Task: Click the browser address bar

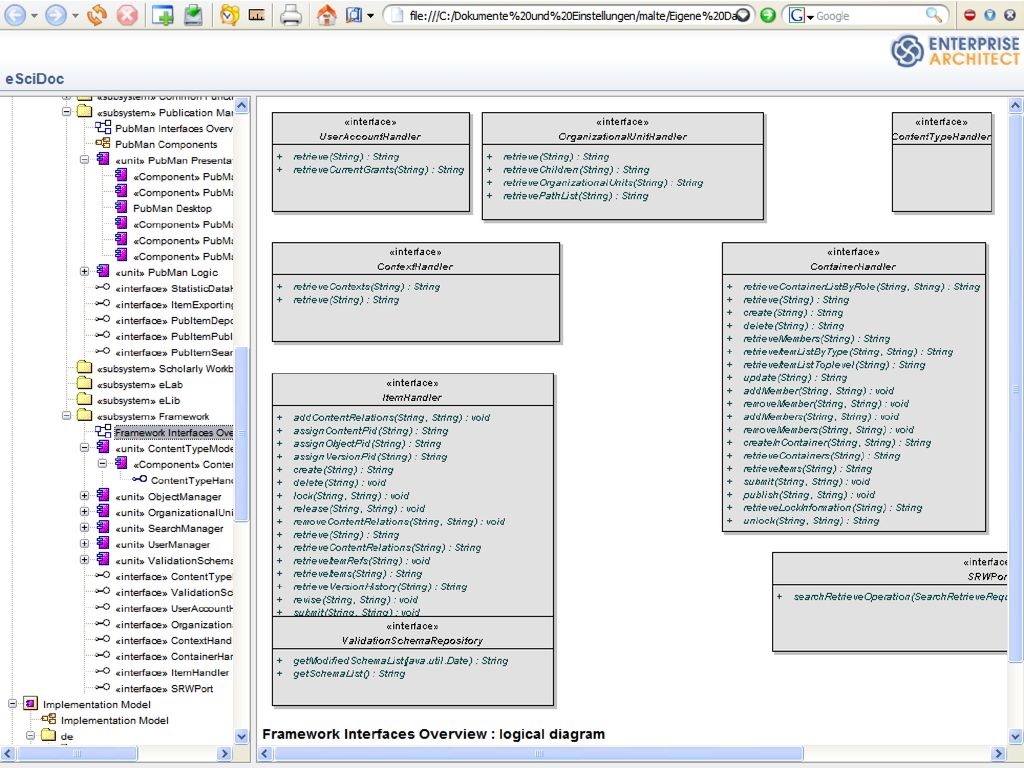Action: [571, 16]
